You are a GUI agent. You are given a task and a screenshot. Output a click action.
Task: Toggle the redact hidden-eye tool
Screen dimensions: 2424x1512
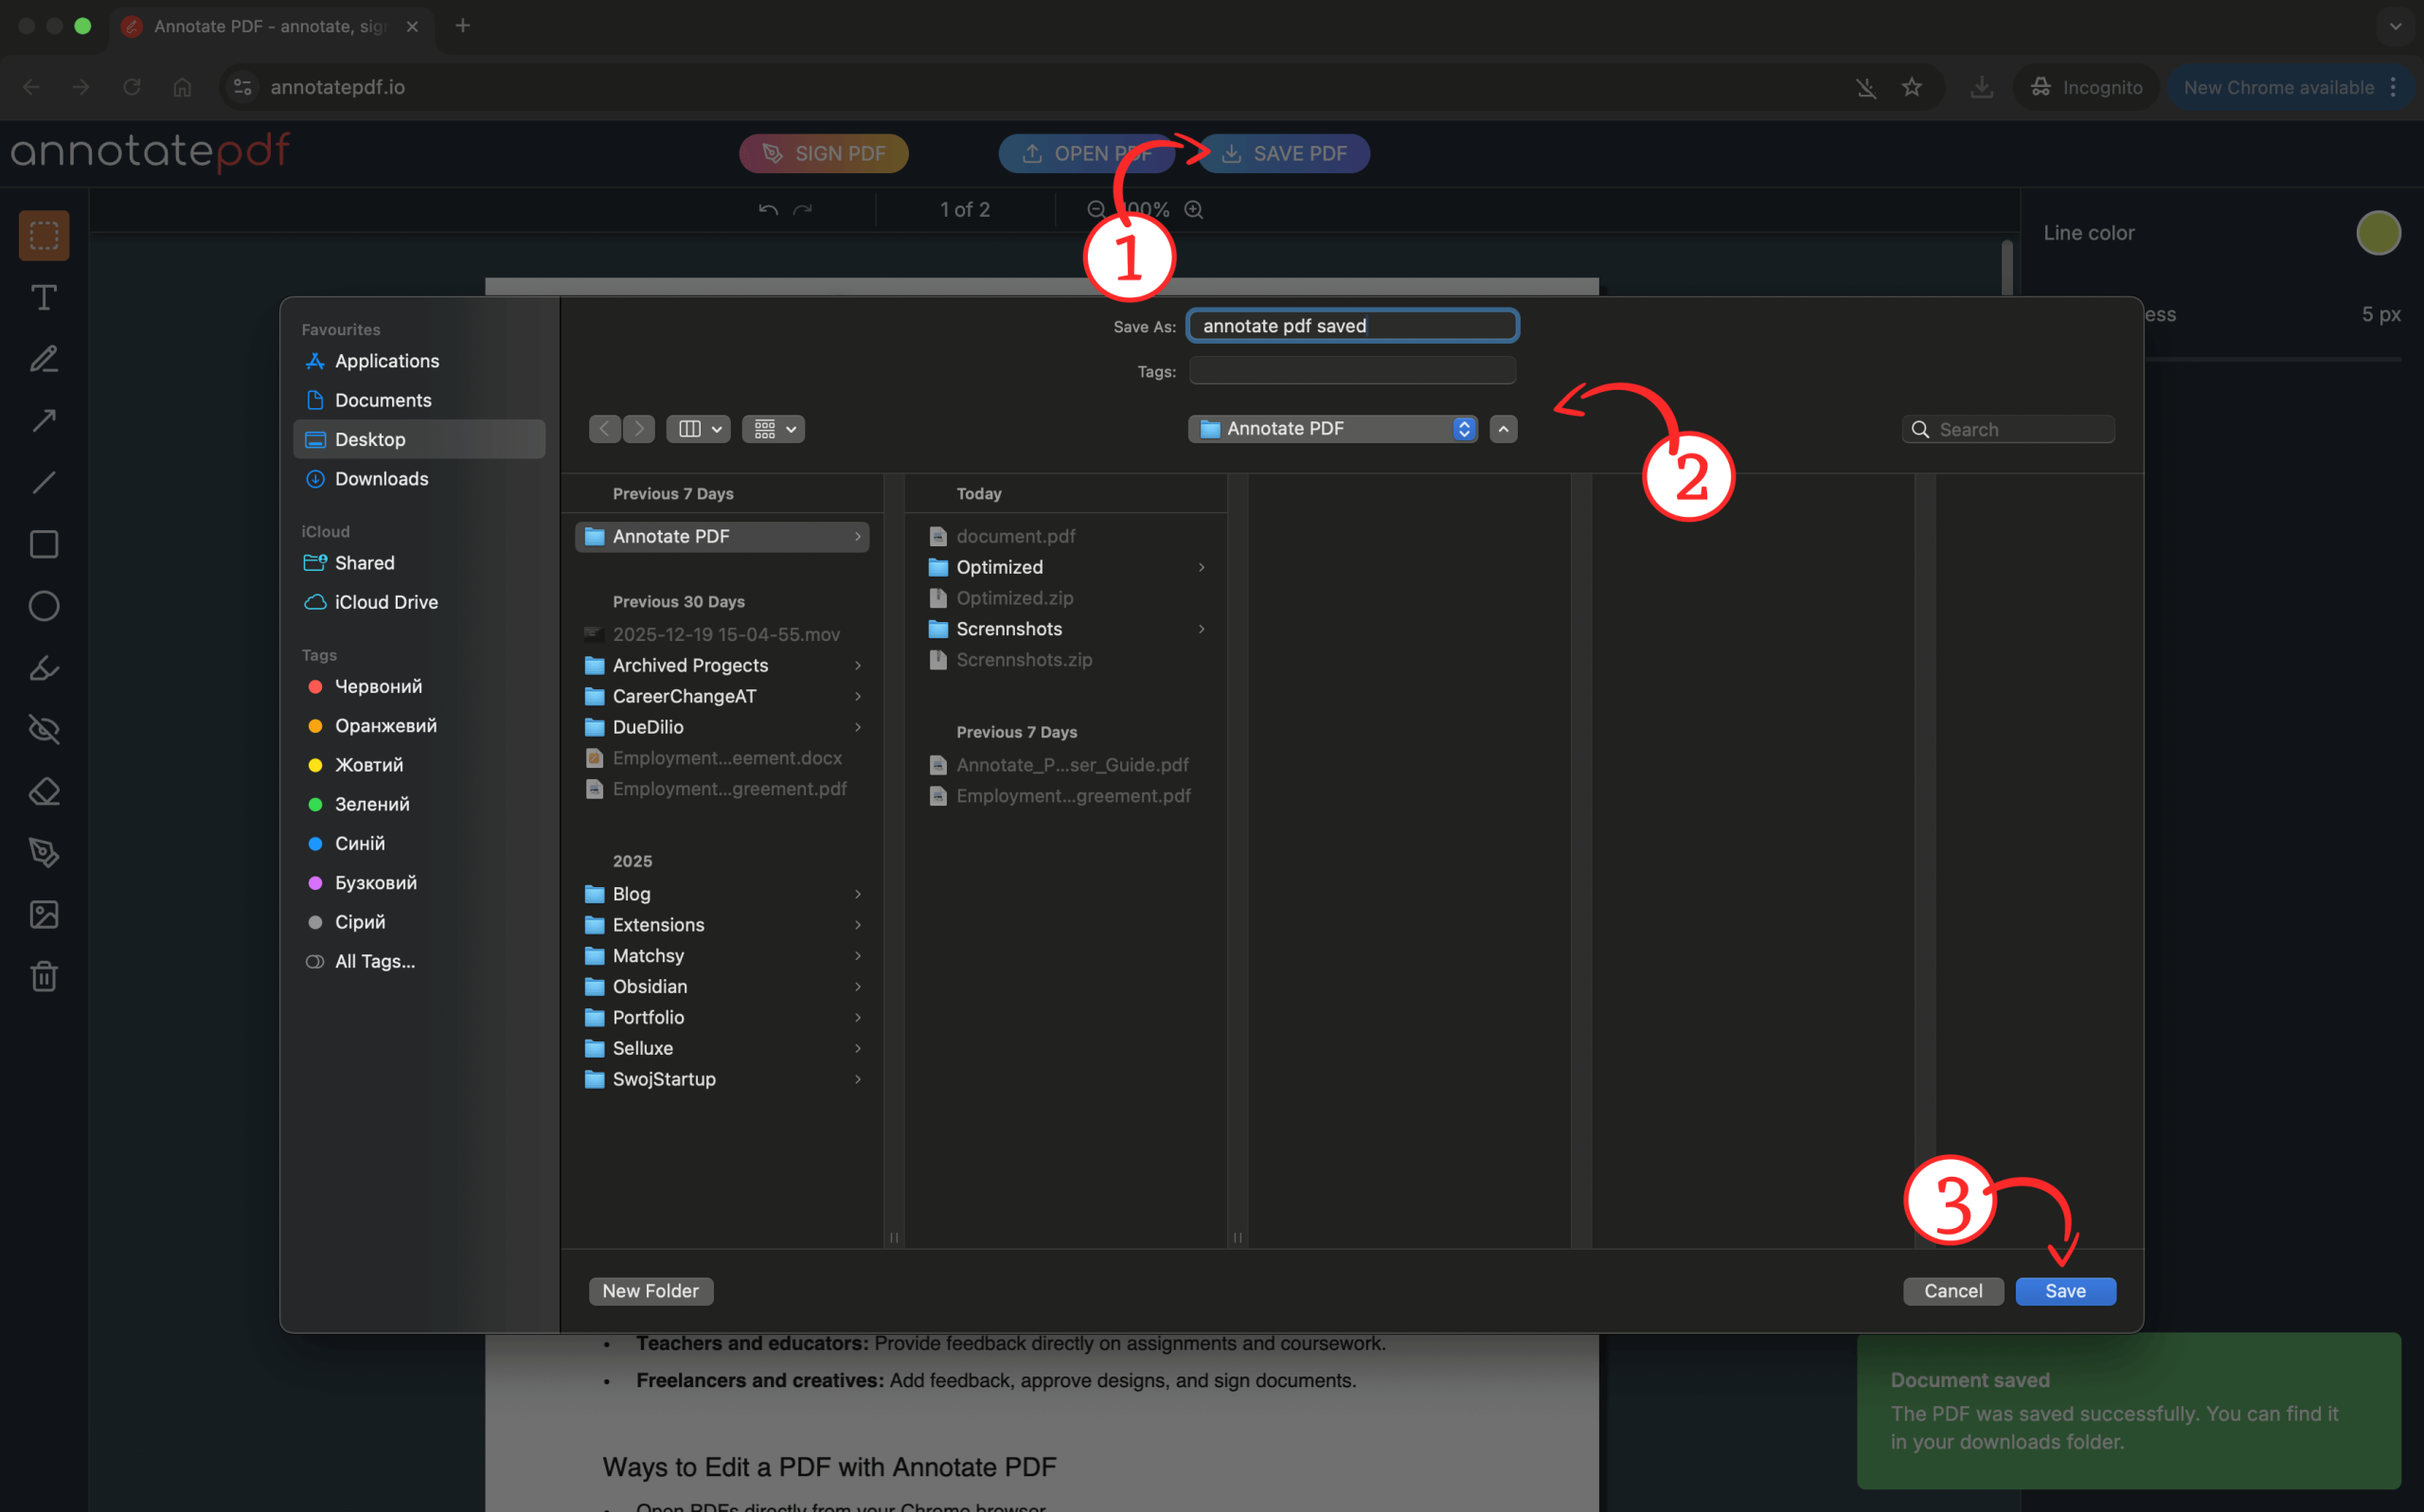[44, 730]
